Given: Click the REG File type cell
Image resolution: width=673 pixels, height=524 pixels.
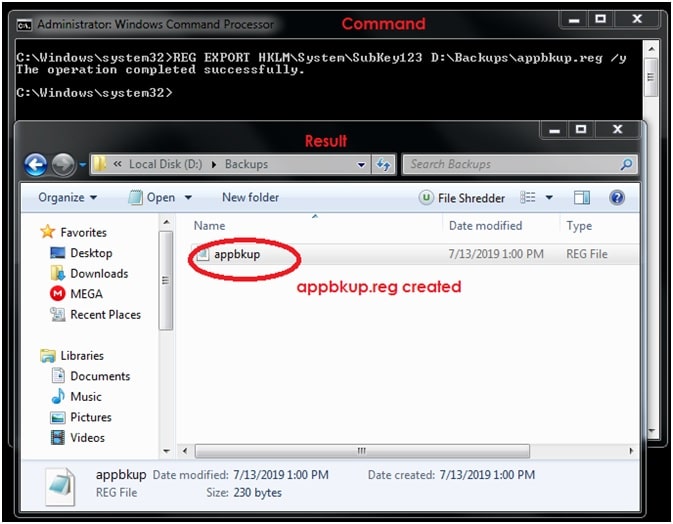Looking at the screenshot, I should pos(587,254).
